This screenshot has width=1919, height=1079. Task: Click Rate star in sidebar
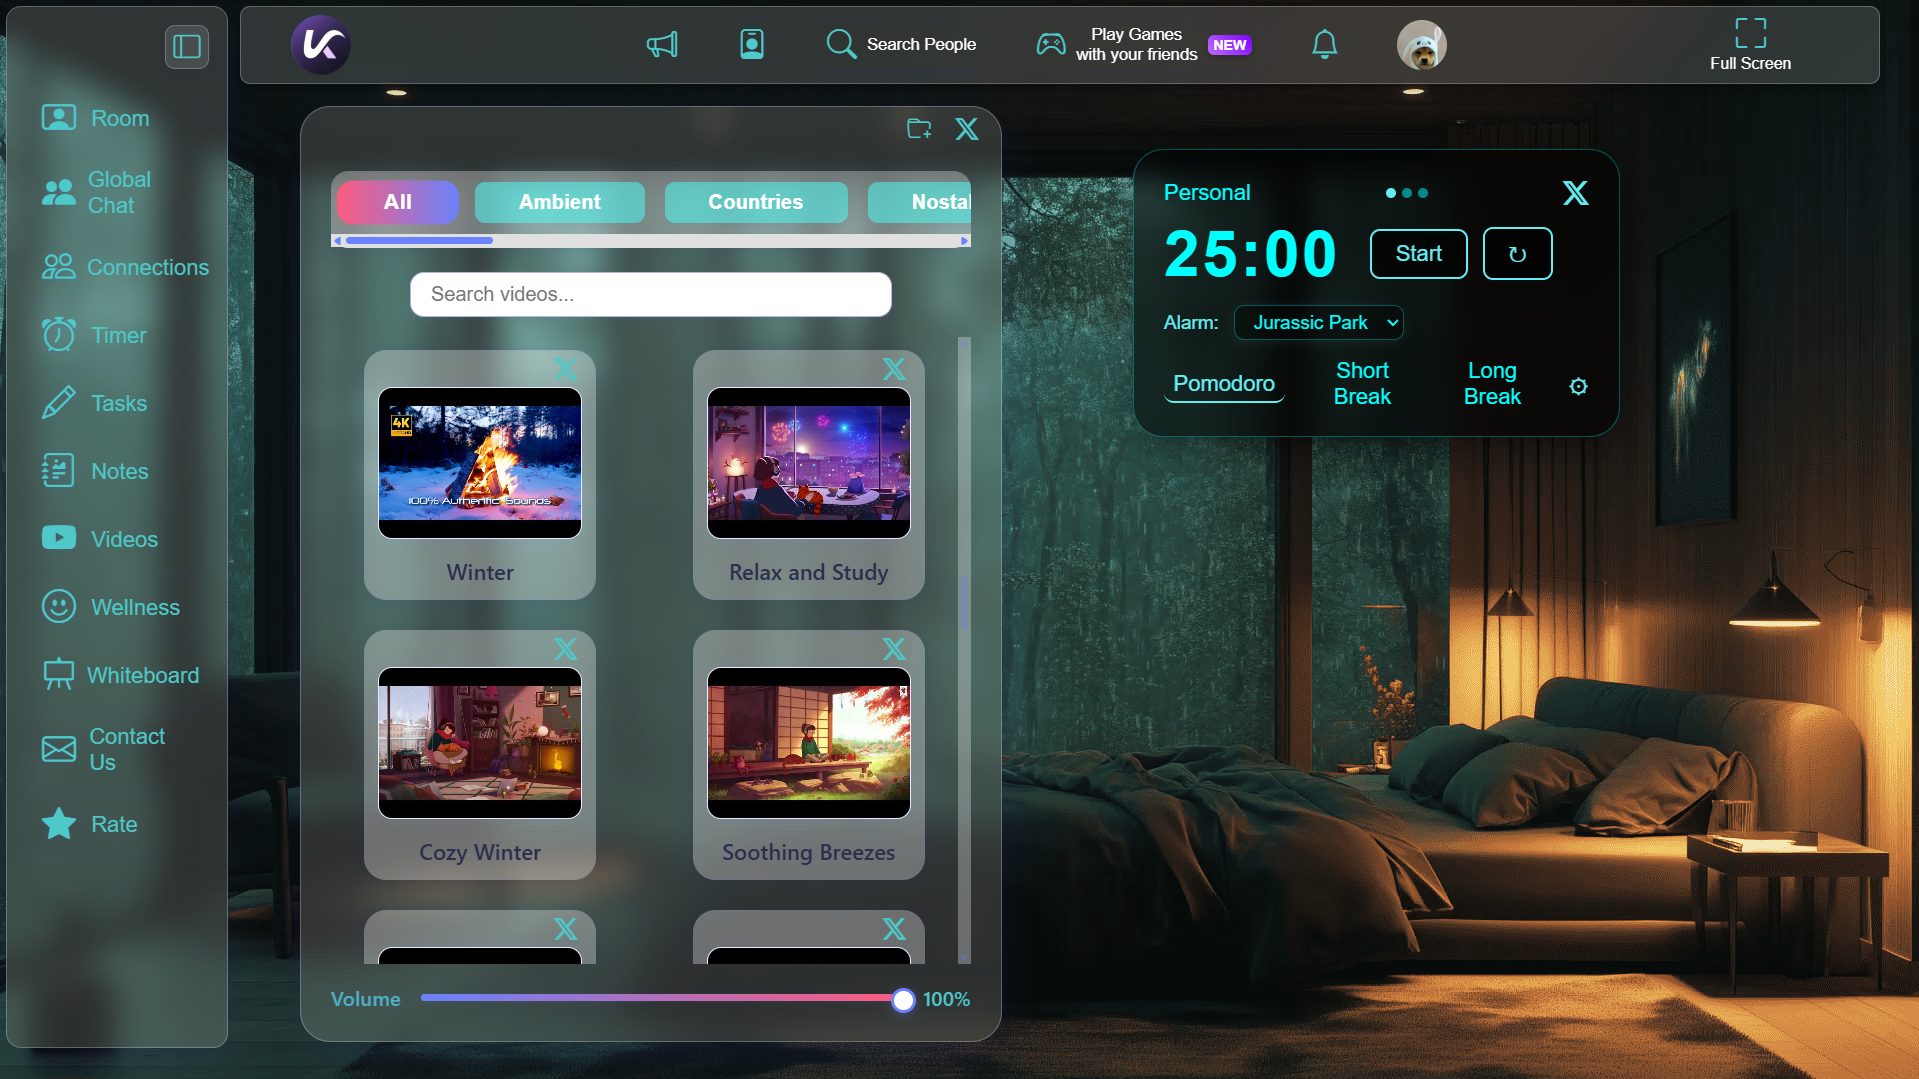(90, 824)
